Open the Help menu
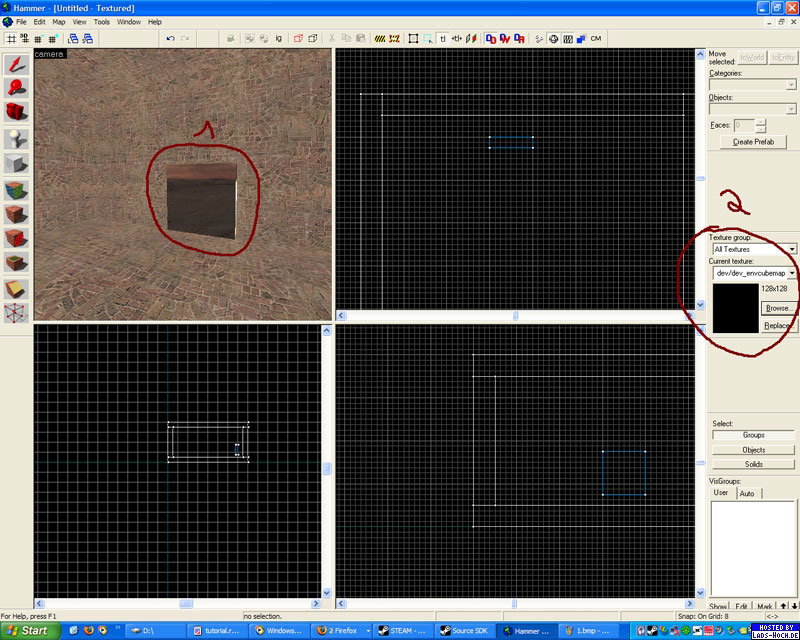This screenshot has height=640, width=800. 155,22
